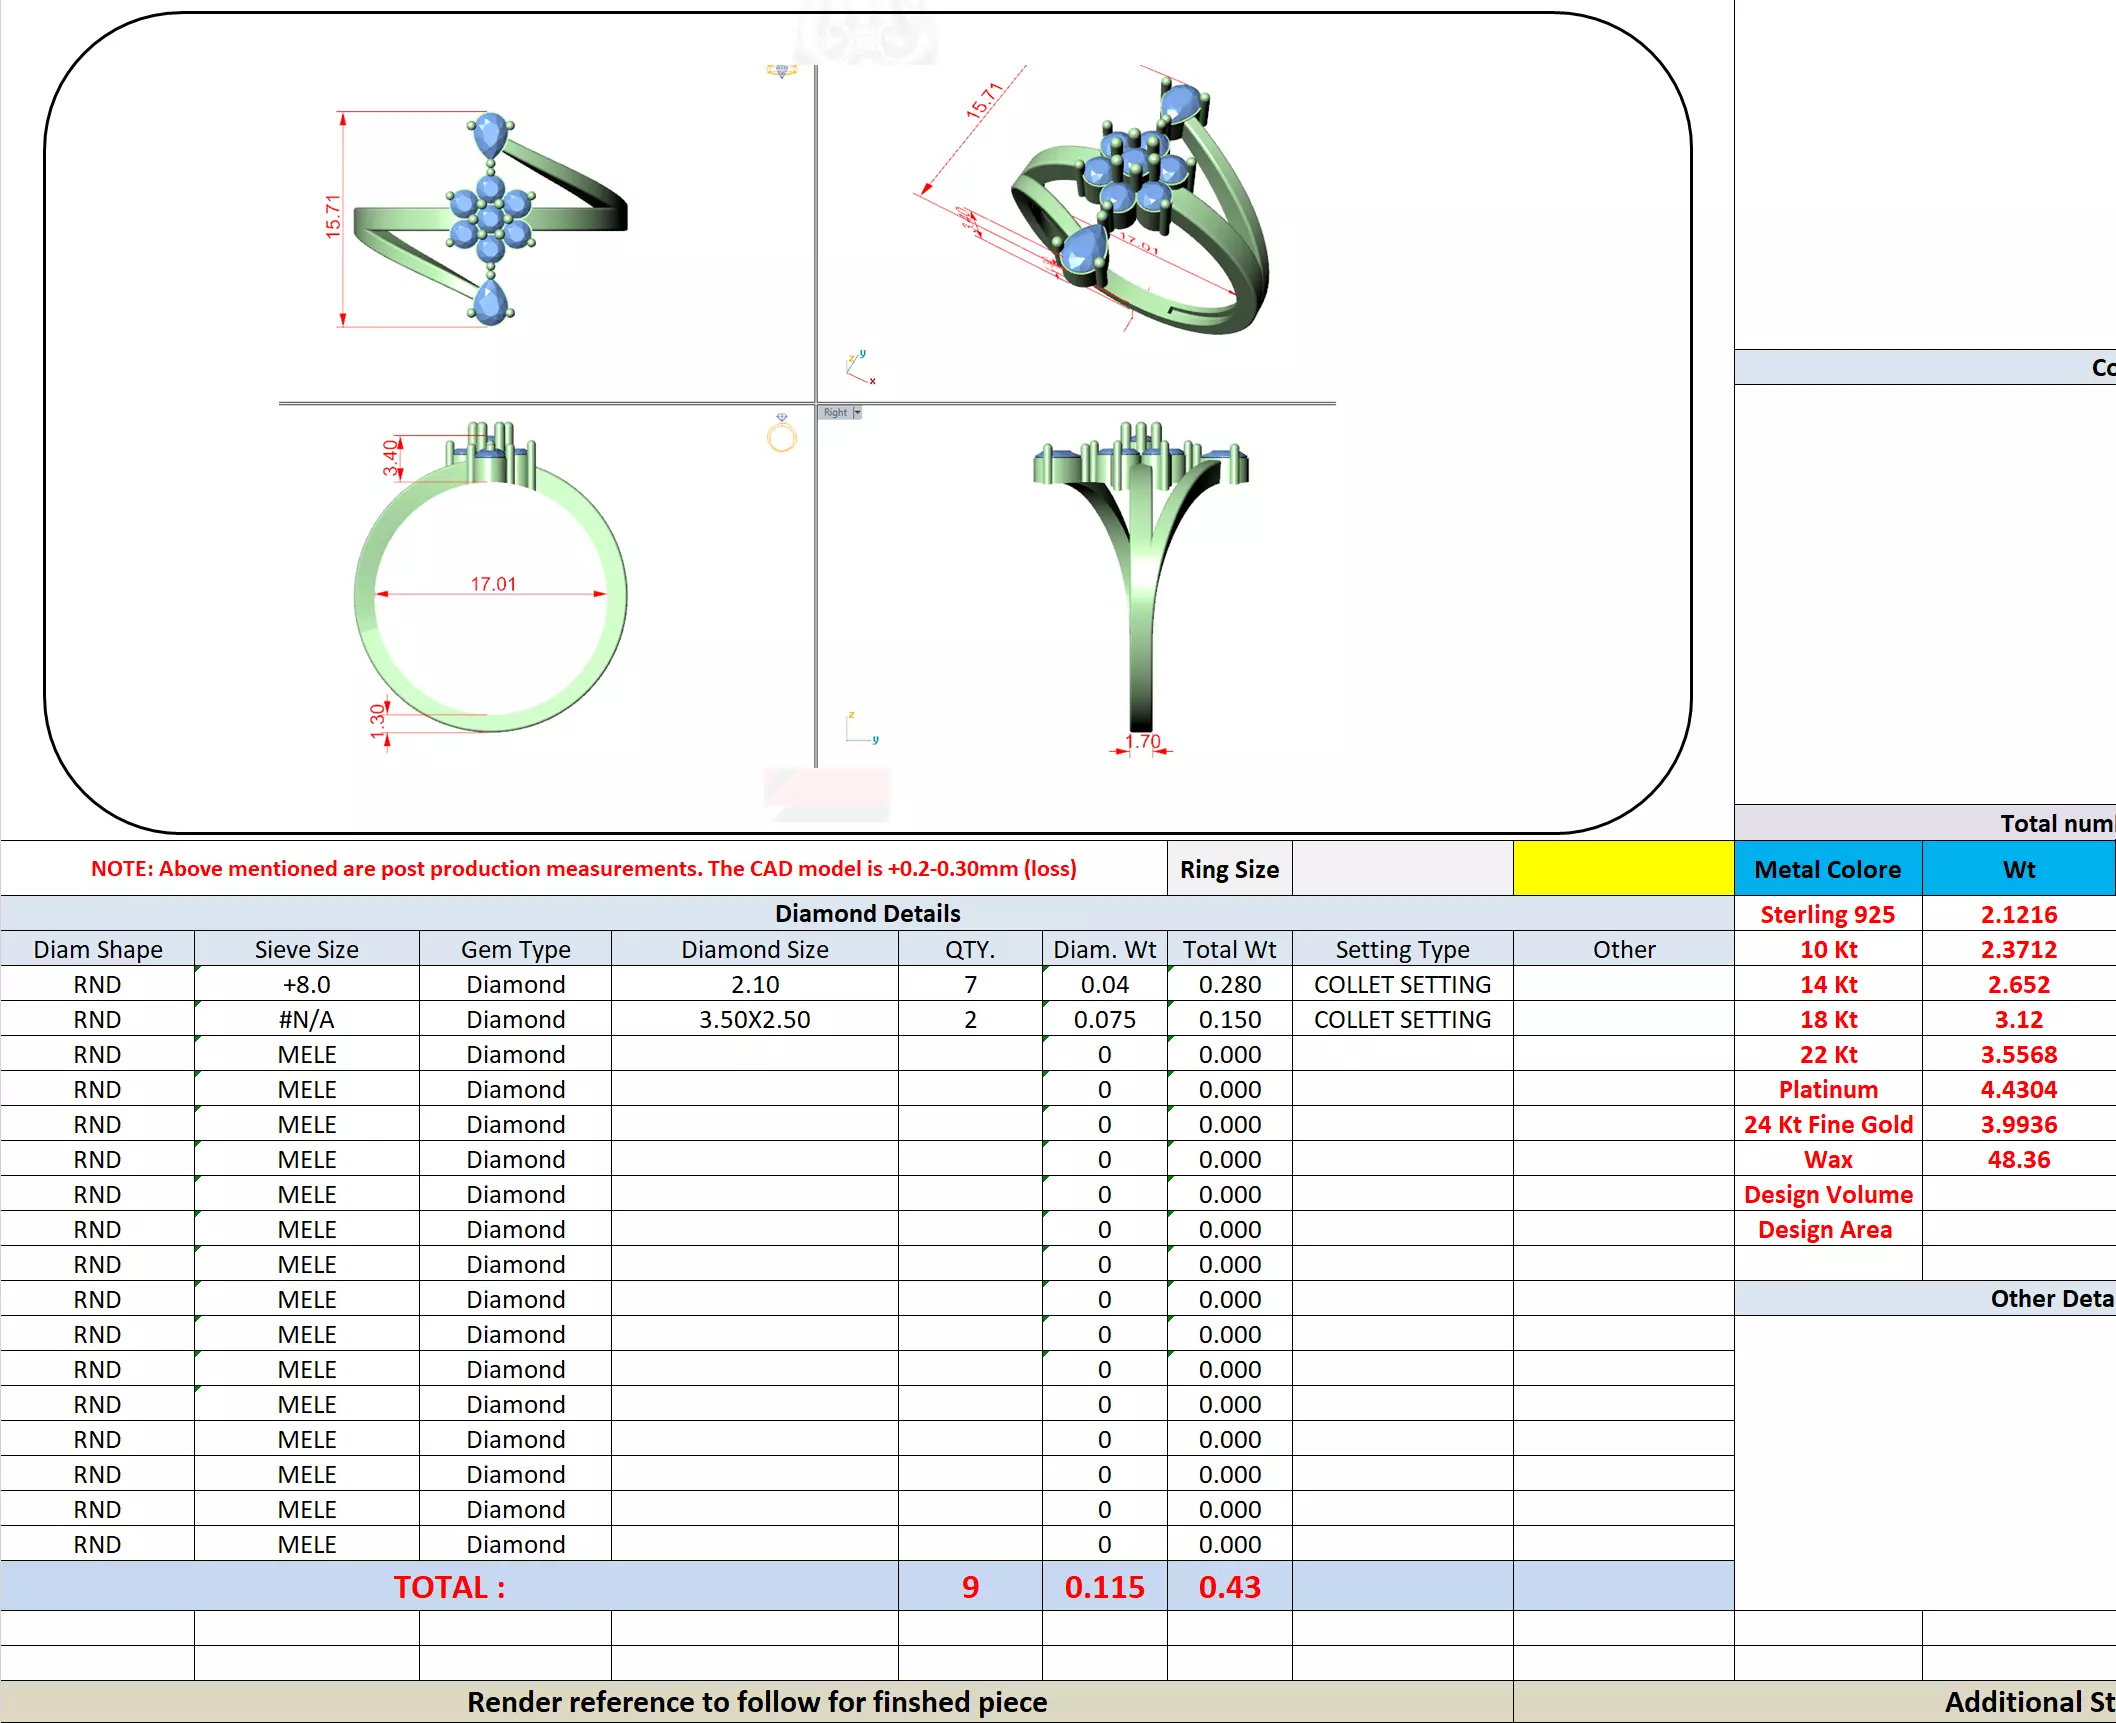Click the ZY axis indicator in right view
This screenshot has height=1723, width=2116.
tap(860, 729)
